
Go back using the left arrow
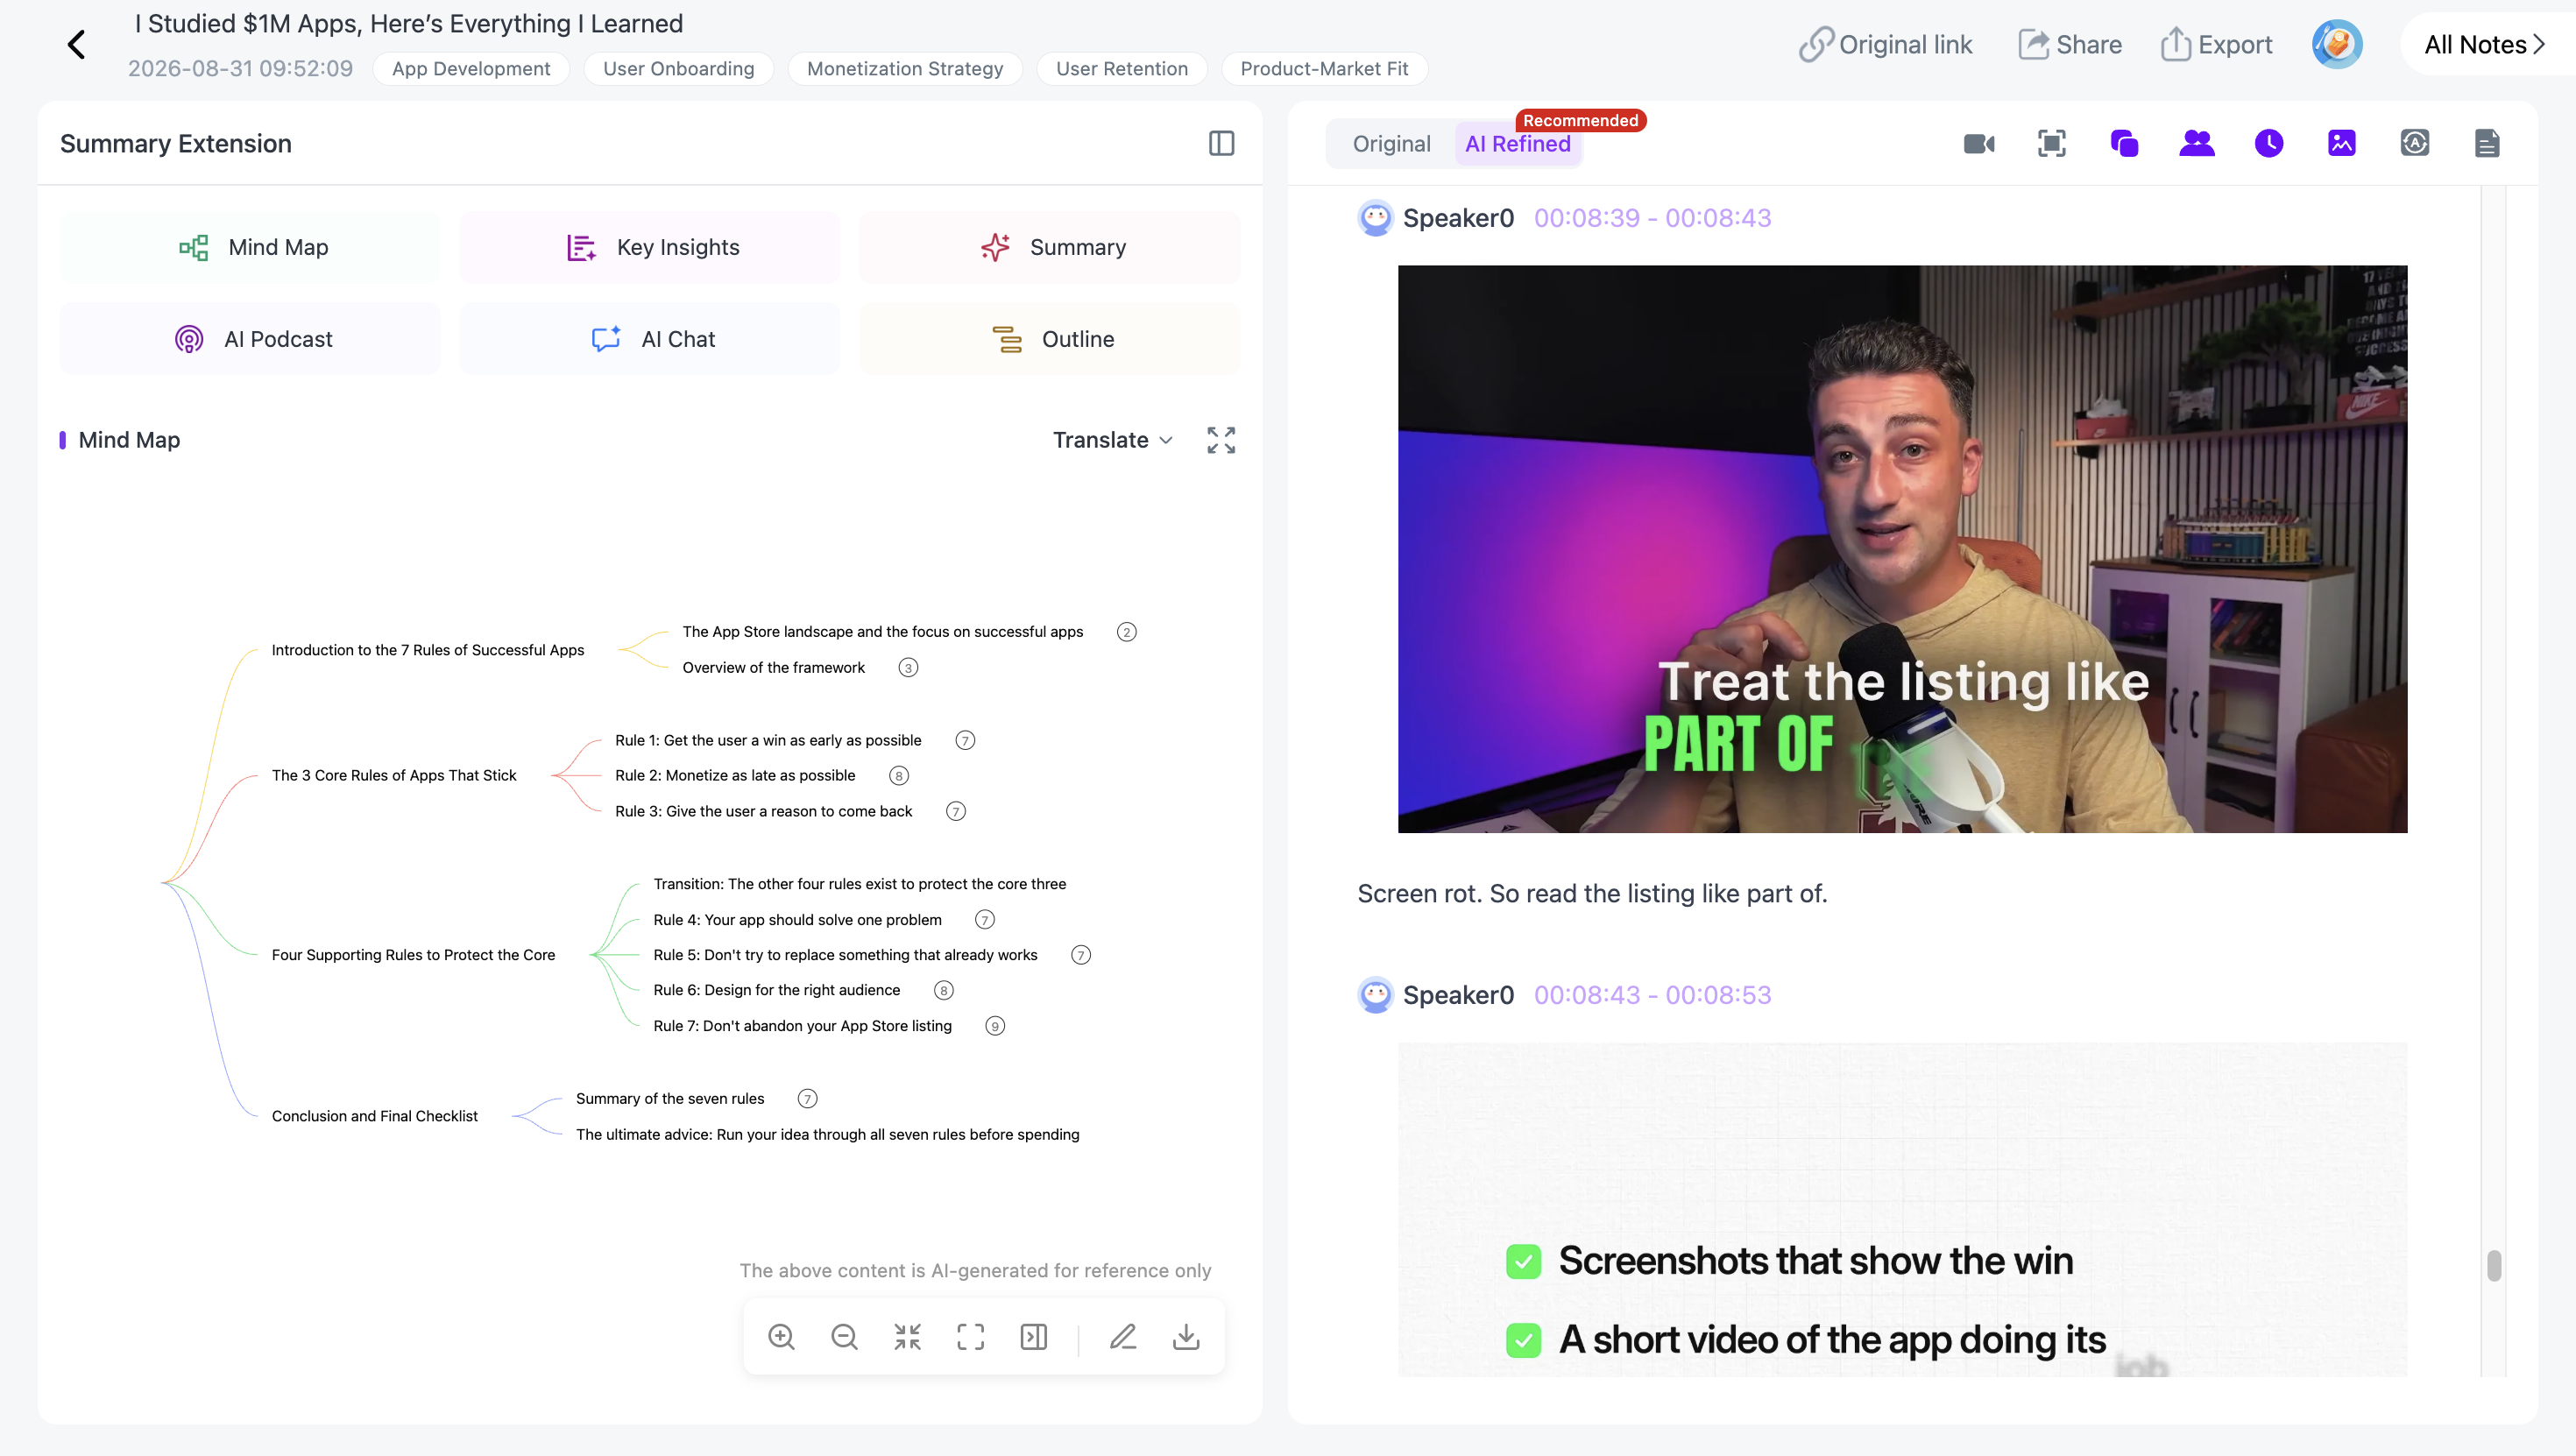[76, 44]
